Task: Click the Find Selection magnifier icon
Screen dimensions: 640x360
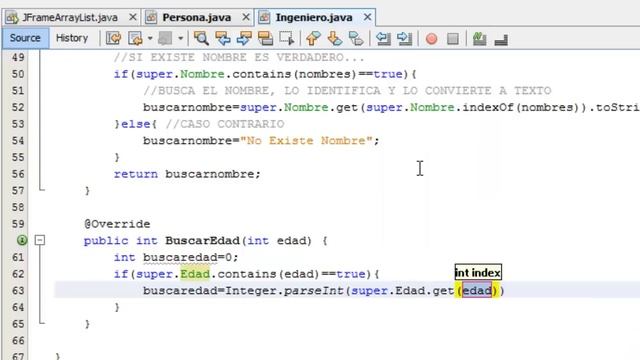Action: click(201, 38)
